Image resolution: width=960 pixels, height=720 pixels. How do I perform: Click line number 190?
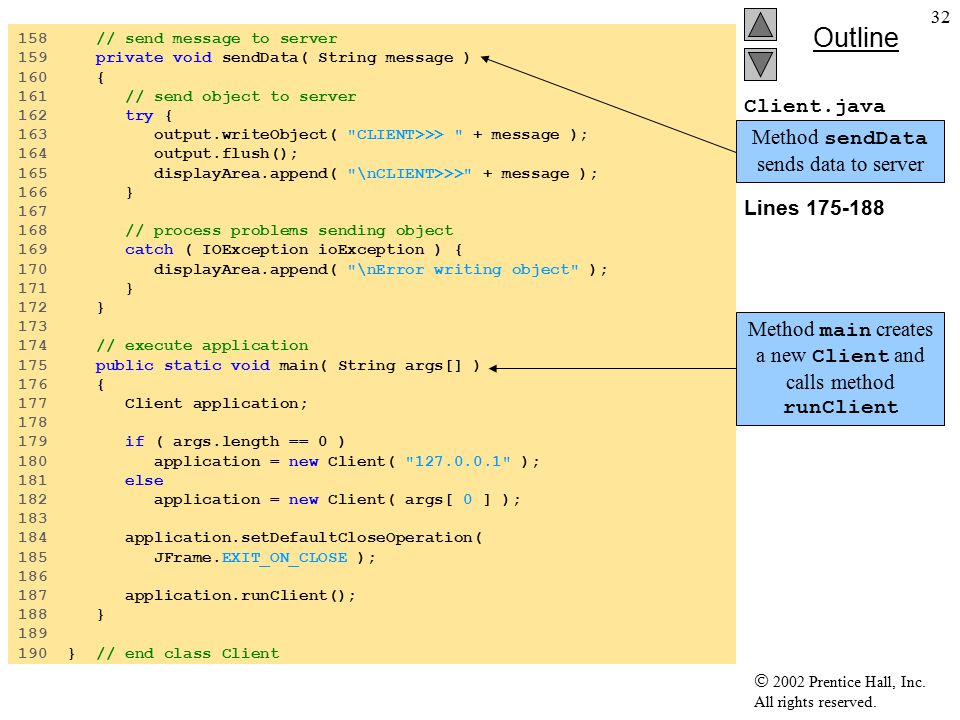(x=32, y=653)
